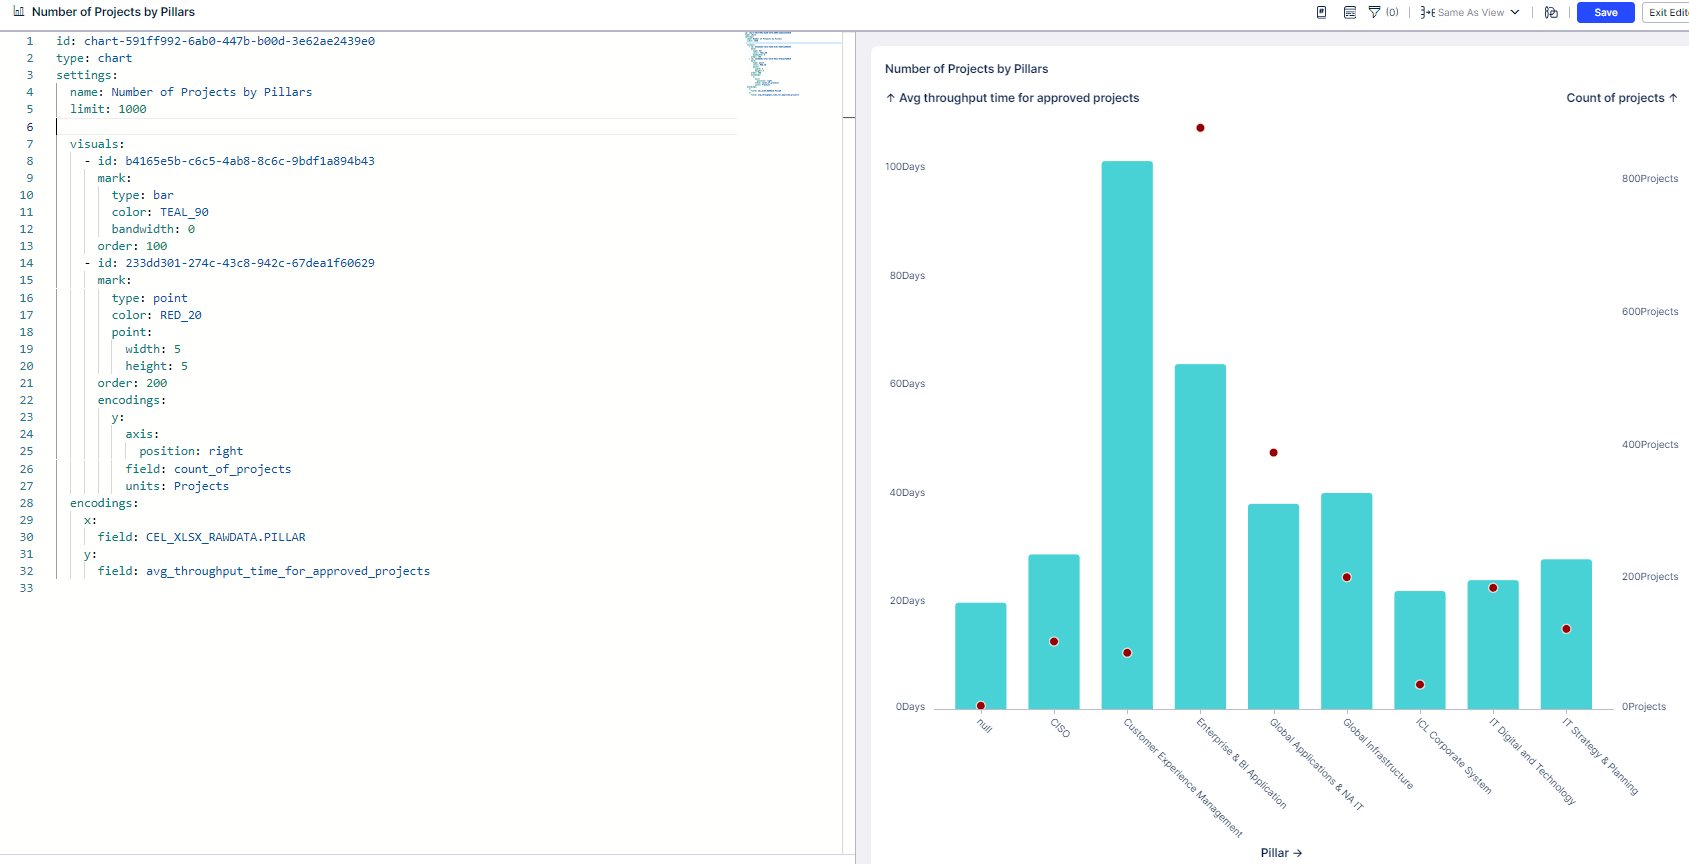Click the 'bandwidth: 0' line
The height and width of the screenshot is (864, 1689).
(x=153, y=229)
